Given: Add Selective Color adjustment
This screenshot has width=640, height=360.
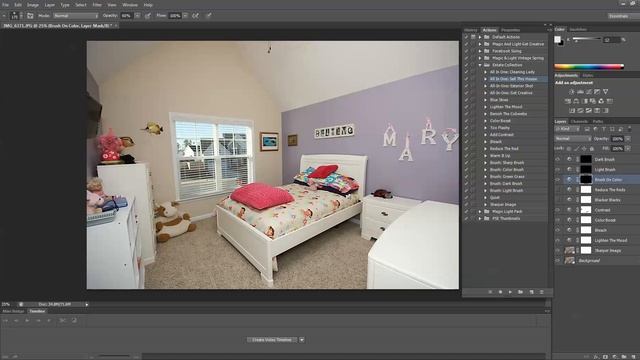Looking at the screenshot, I should (597, 111).
